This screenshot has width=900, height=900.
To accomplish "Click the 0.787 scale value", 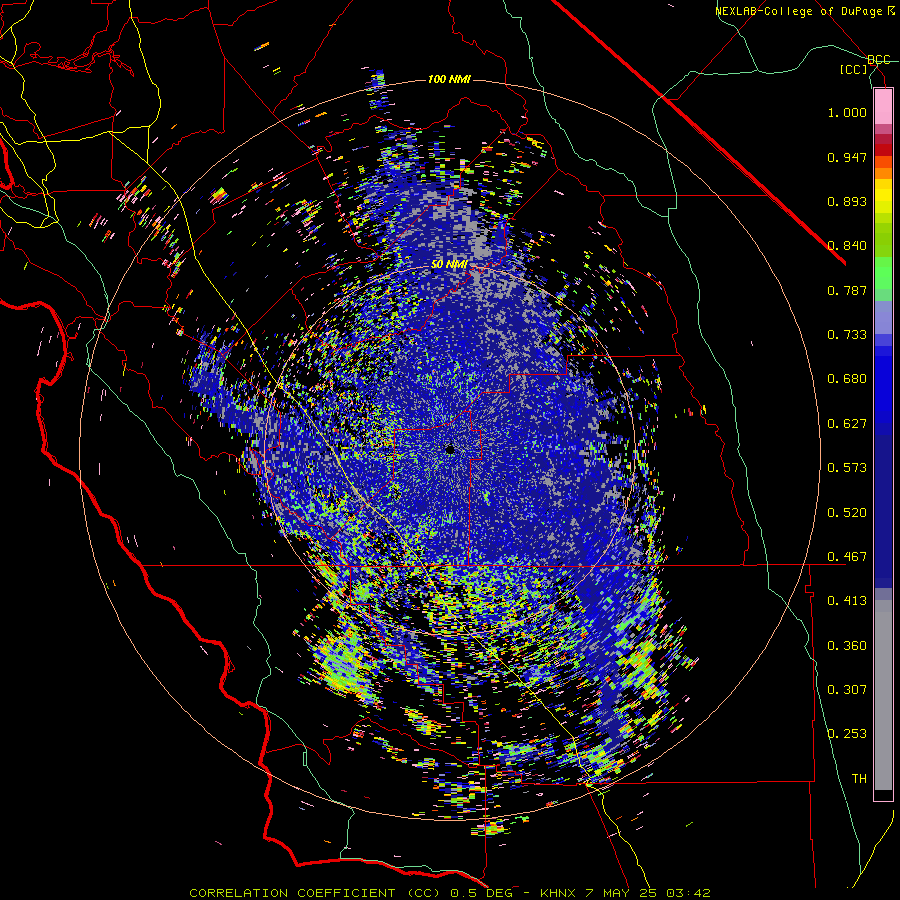I will [x=847, y=290].
